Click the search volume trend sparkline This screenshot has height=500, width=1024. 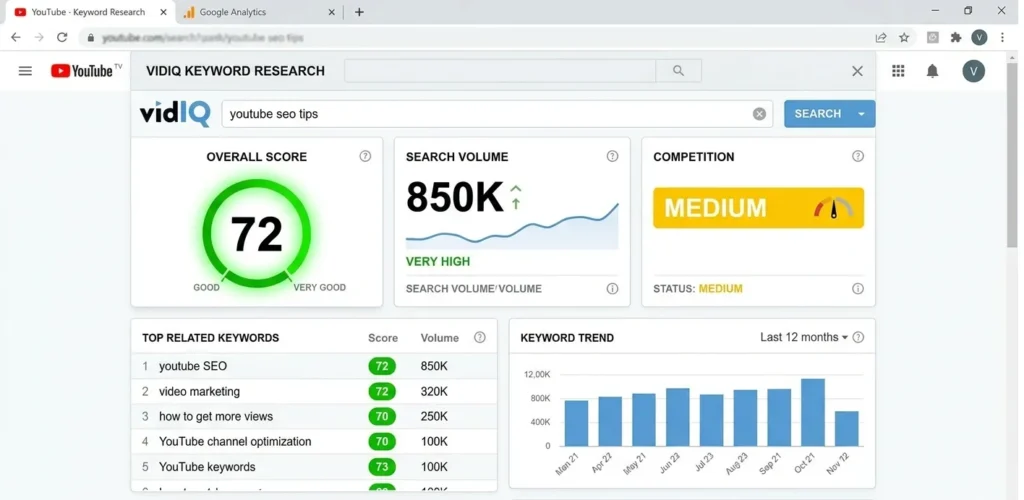pos(512,227)
